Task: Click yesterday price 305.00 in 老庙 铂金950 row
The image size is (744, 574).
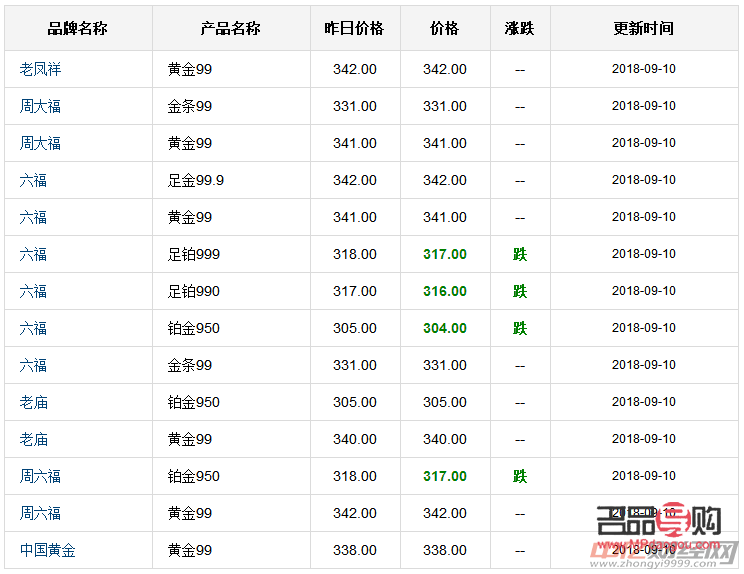Action: point(355,402)
